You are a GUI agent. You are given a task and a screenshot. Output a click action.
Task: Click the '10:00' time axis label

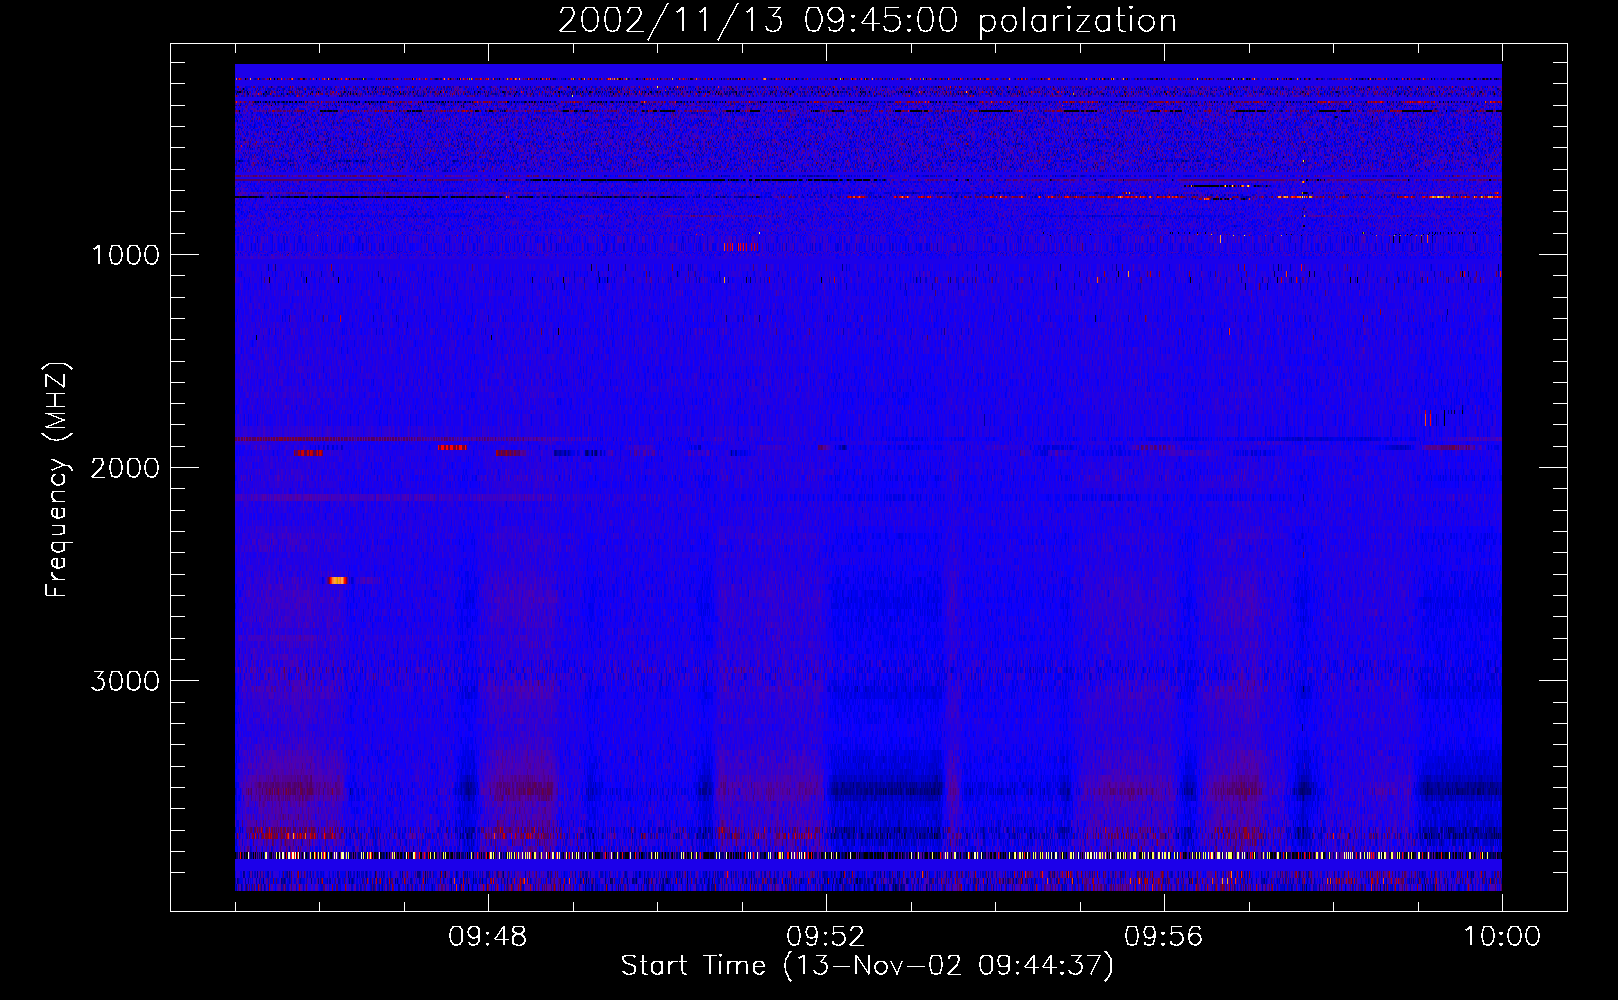point(1502,937)
